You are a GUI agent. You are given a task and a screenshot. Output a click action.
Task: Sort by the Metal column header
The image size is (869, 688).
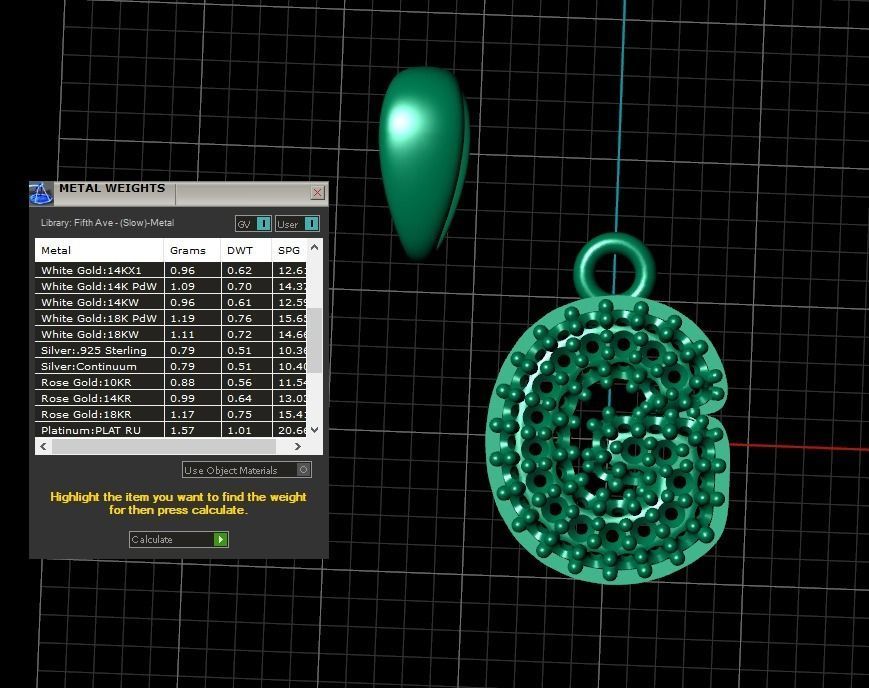[99, 250]
